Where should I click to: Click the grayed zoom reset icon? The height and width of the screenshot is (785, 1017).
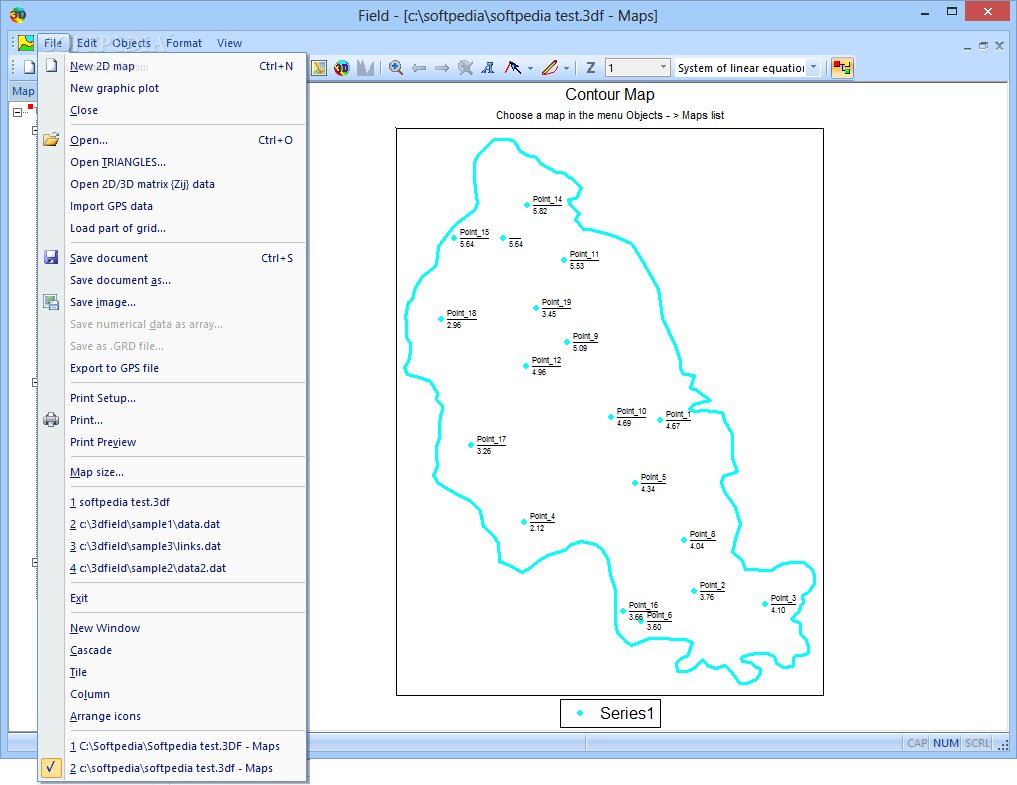coord(465,67)
